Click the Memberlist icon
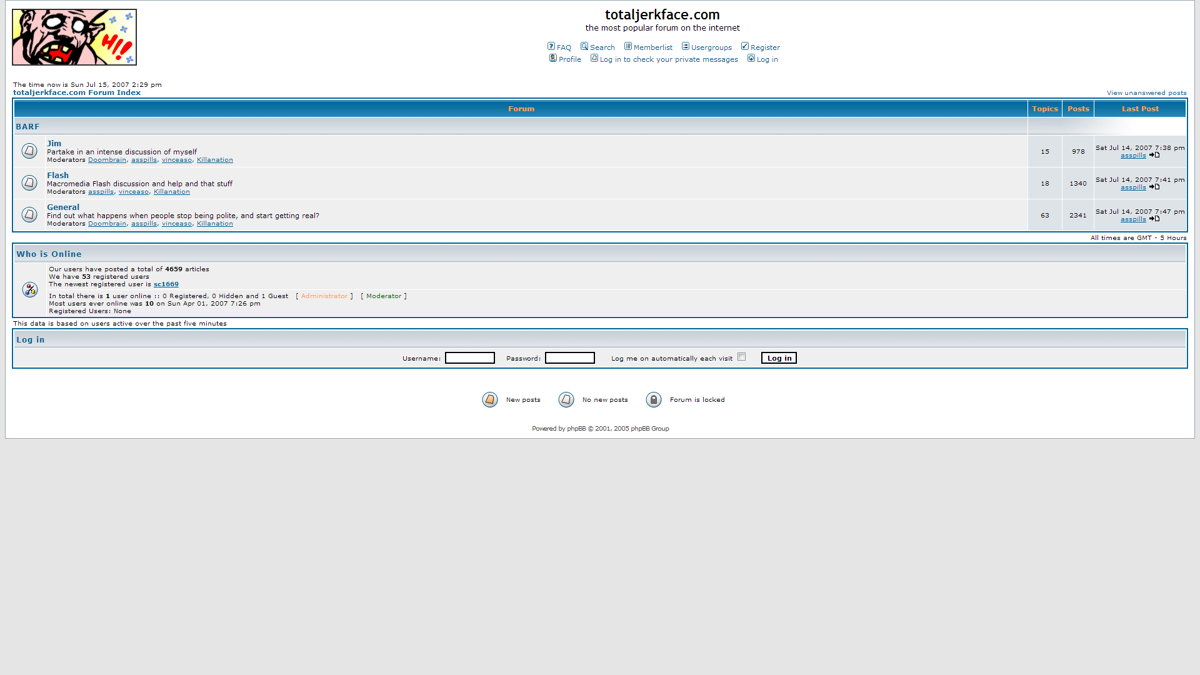The width and height of the screenshot is (1200, 675). point(628,46)
